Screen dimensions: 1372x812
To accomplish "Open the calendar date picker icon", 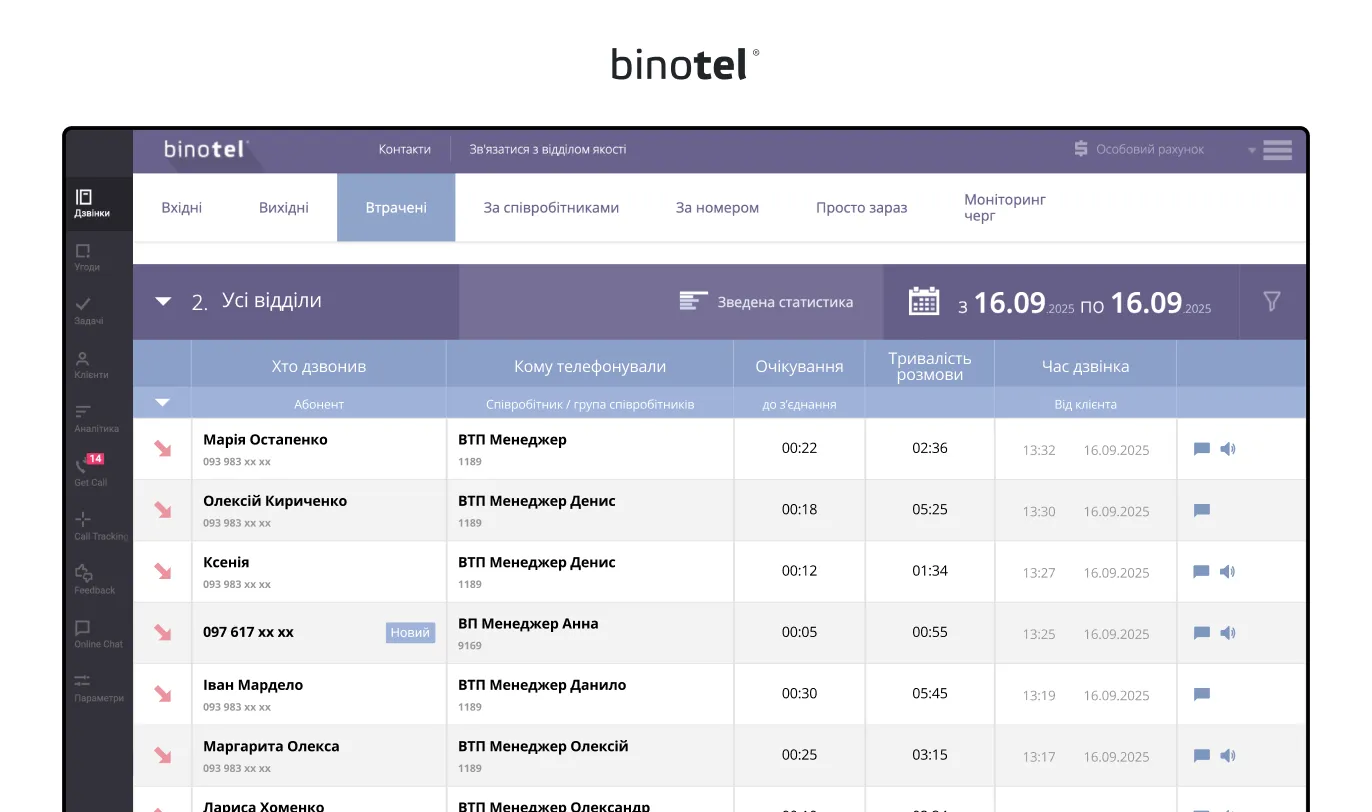I will 924,301.
